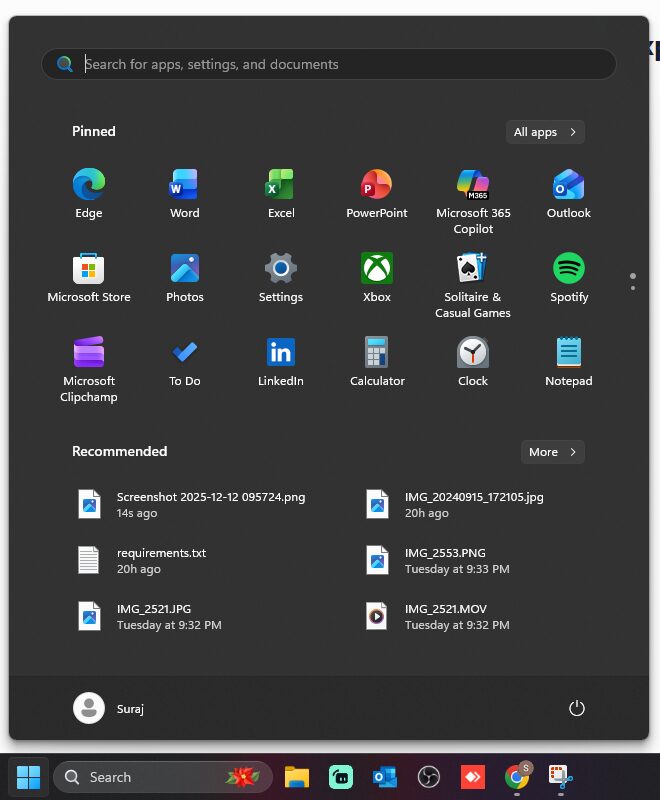
Task: Open IMG_2553.PNG from Recommended
Action: 438,561
